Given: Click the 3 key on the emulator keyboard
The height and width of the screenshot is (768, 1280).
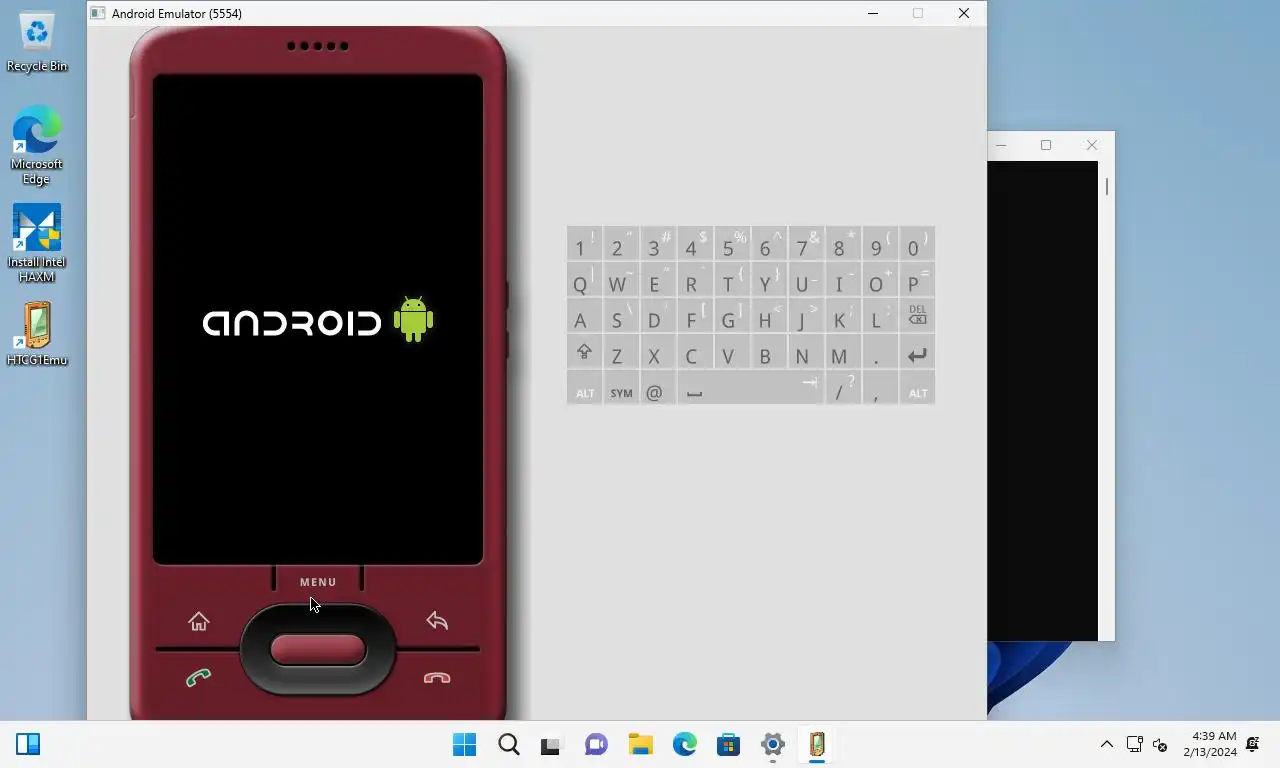Looking at the screenshot, I should click(658, 245).
